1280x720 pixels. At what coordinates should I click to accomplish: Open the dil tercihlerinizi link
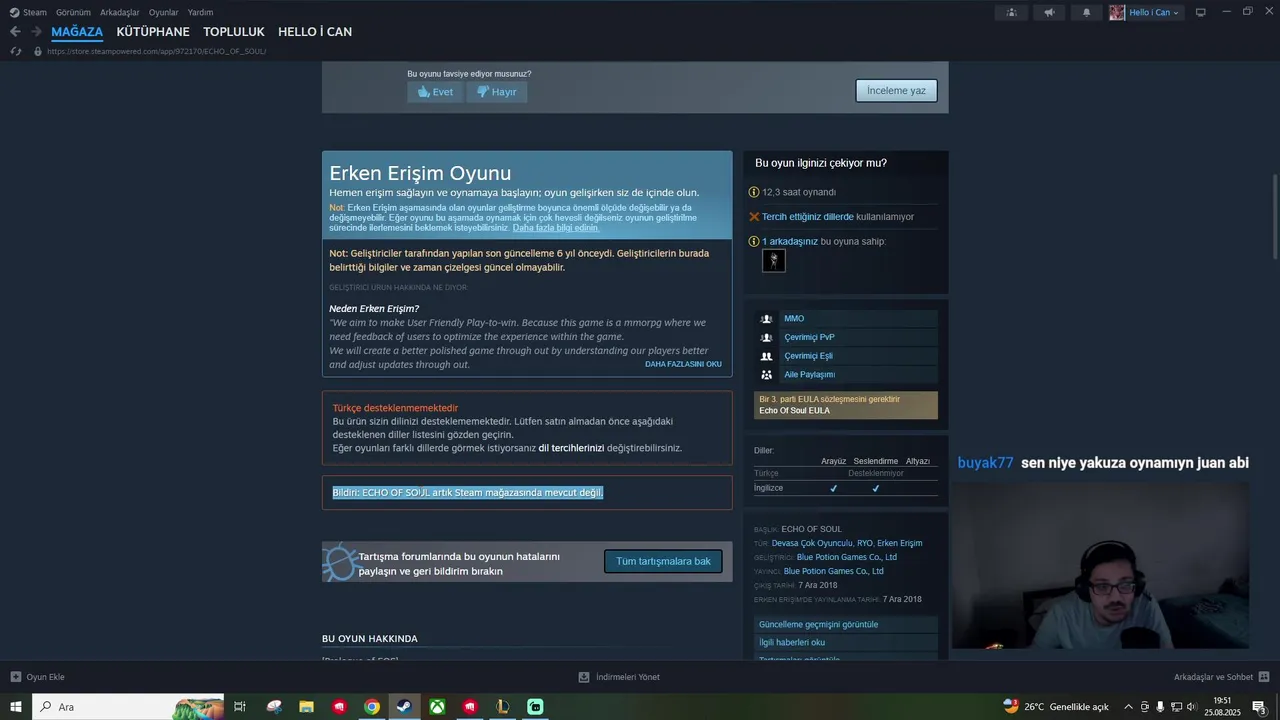point(571,448)
